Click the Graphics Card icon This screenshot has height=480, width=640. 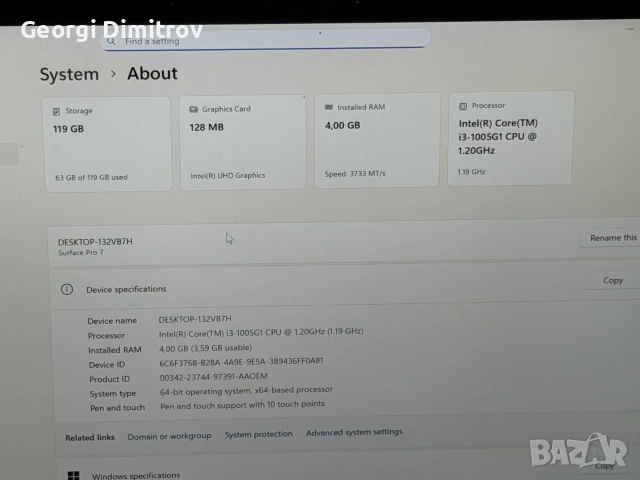pos(193,109)
